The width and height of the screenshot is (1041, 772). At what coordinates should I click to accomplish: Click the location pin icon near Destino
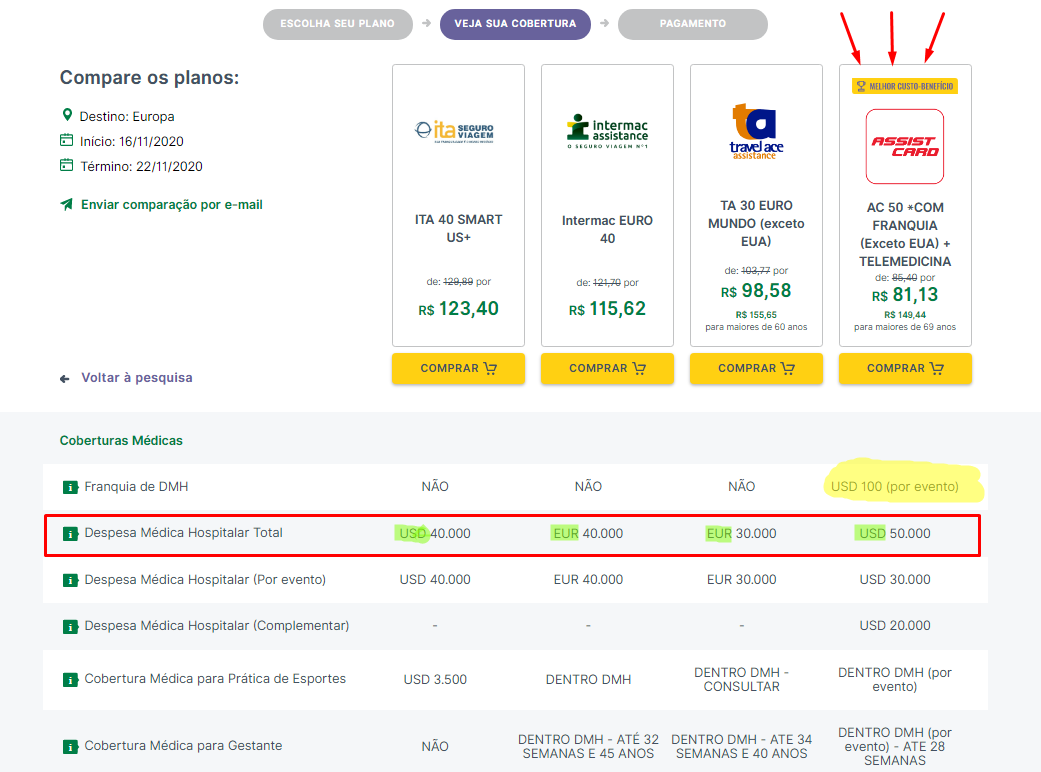(x=66, y=115)
